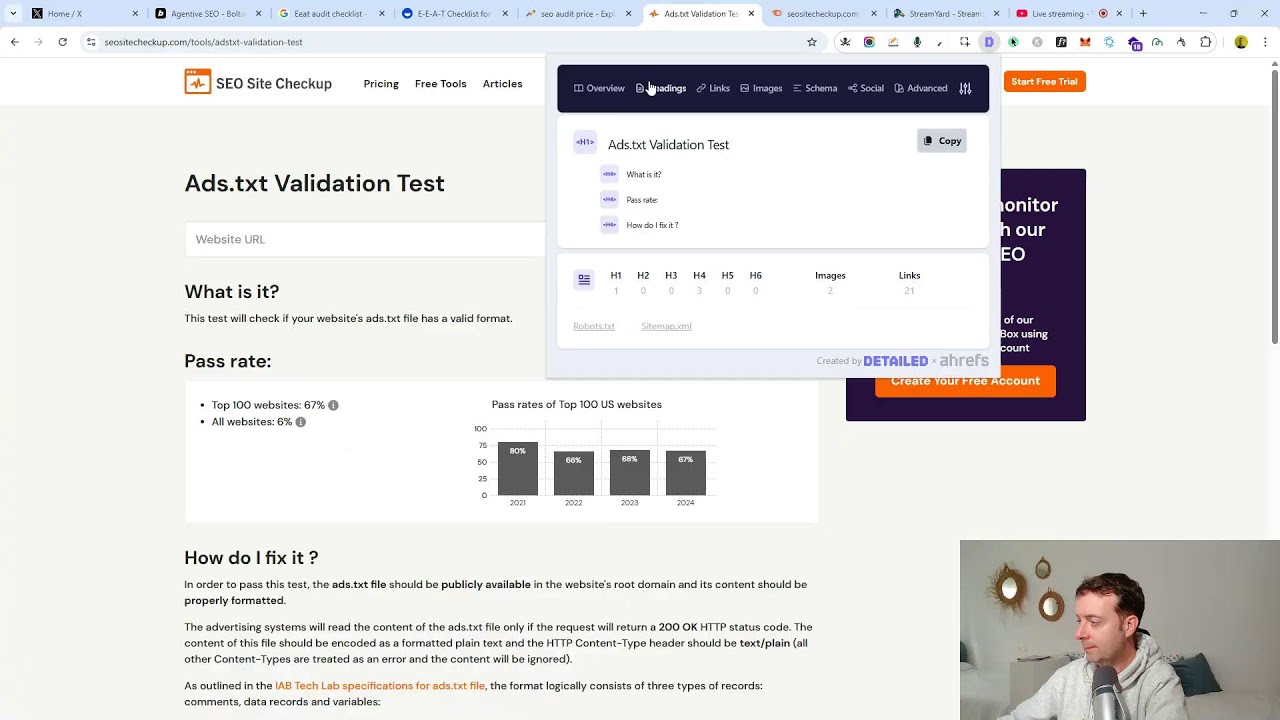Click the microphone extension icon

[x=917, y=42]
